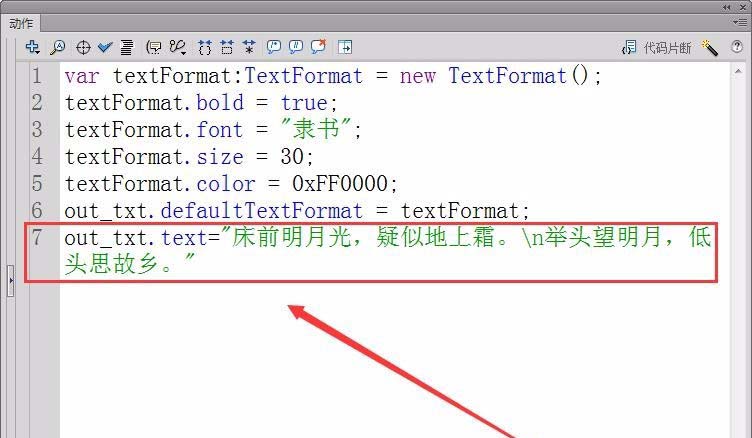Select the 动作 panel tab

(x=21, y=23)
